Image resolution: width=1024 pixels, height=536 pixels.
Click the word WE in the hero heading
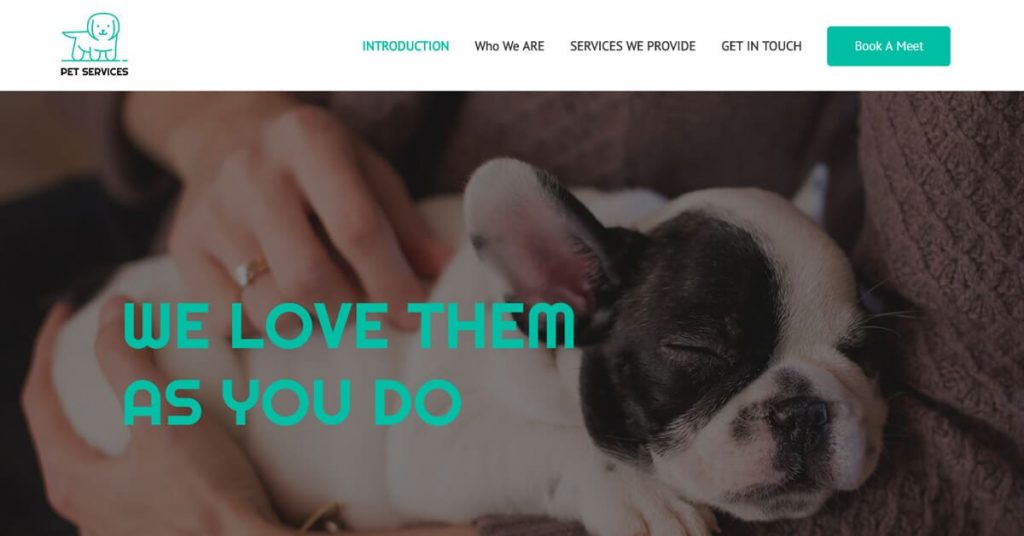click(167, 325)
